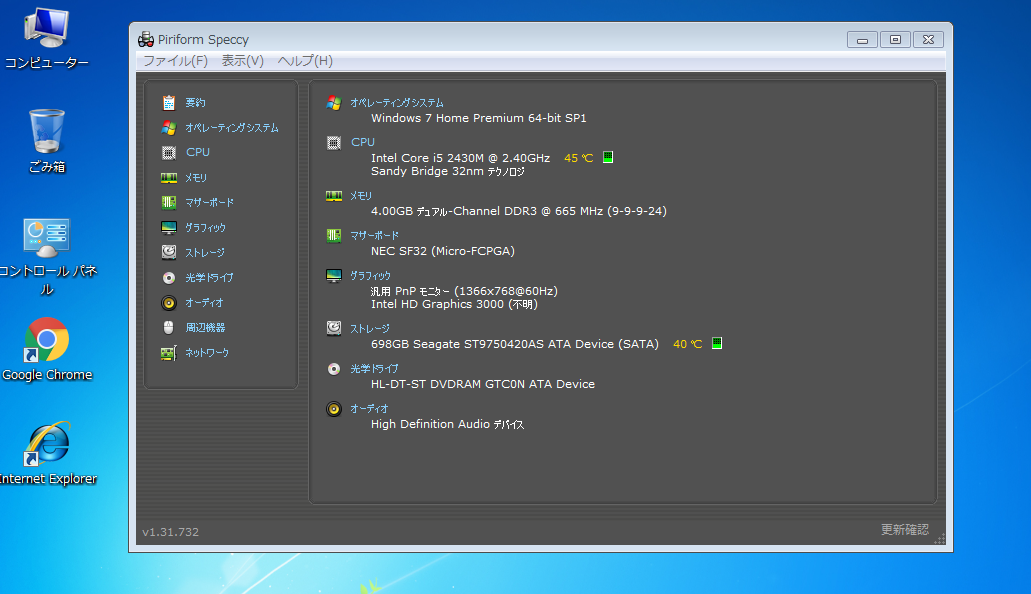
Task: Open the CPU heading link in summary
Action: pos(363,142)
